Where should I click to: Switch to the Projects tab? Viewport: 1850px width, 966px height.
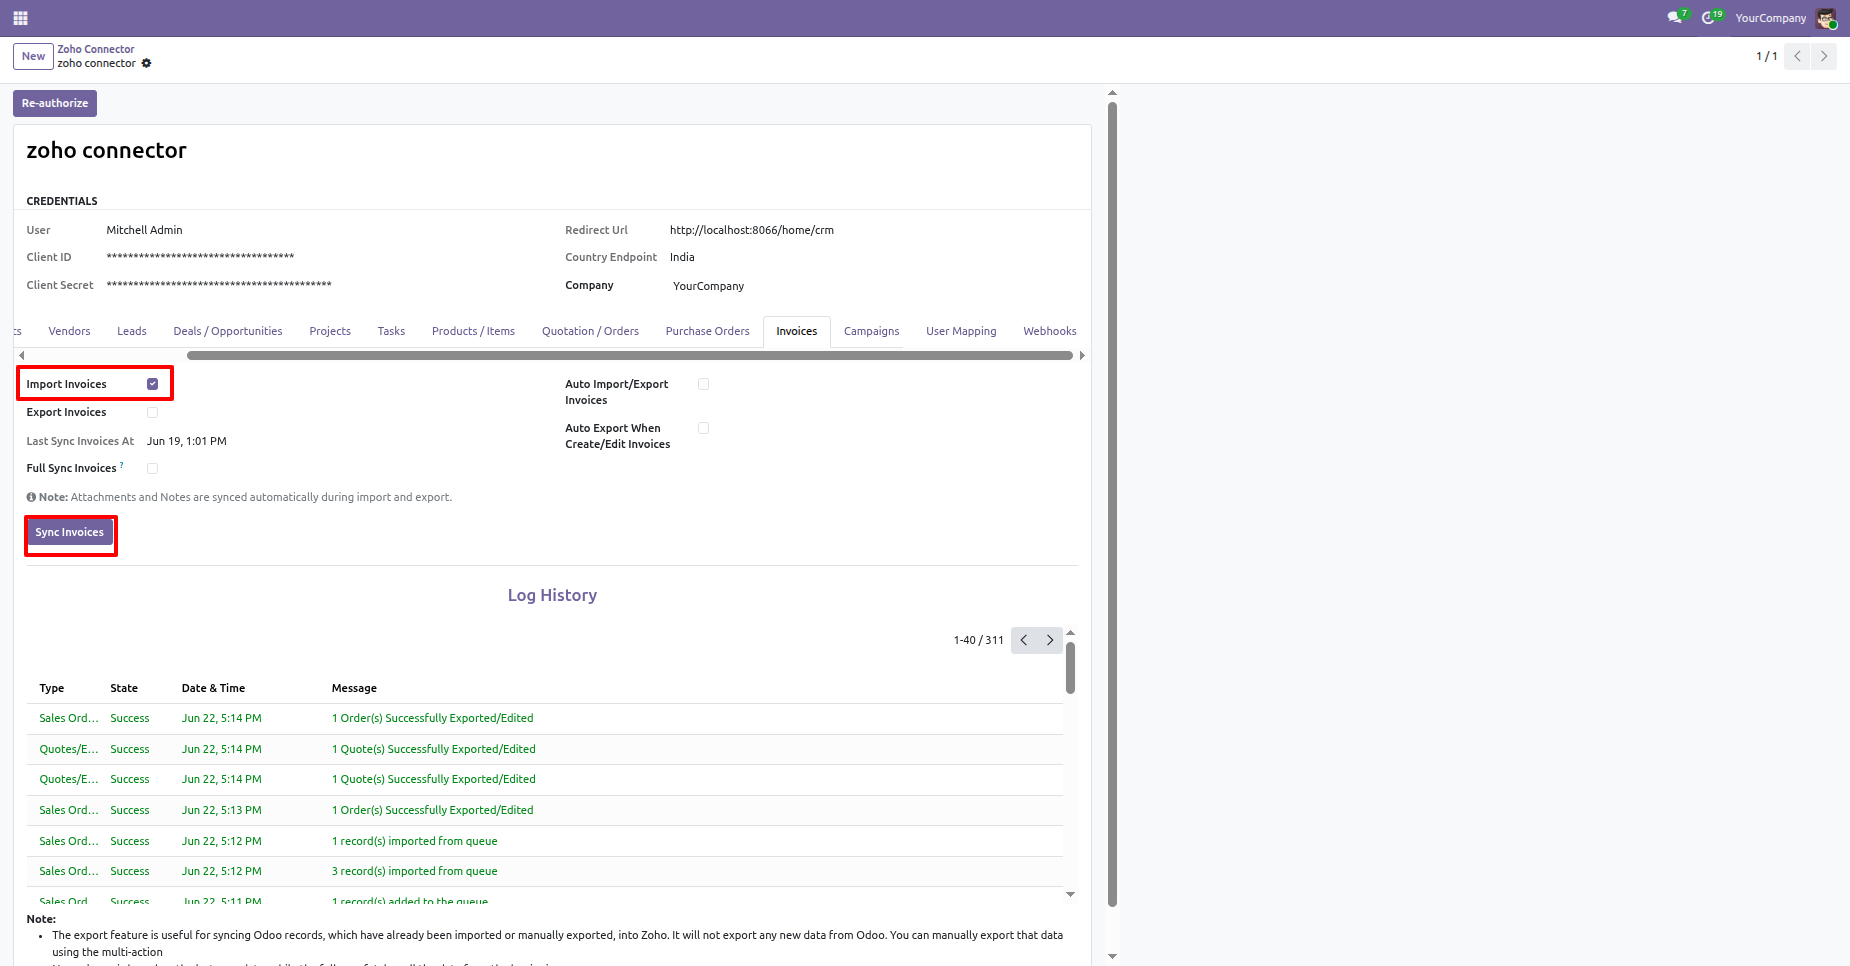[x=330, y=331]
